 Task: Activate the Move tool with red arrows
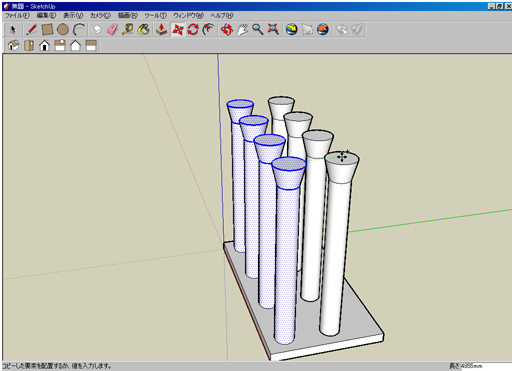178,30
